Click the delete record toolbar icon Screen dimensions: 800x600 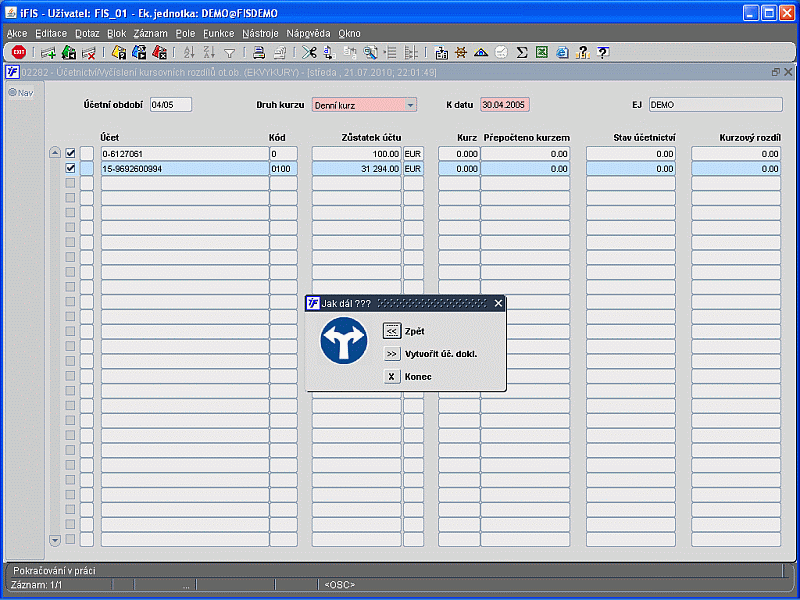(x=89, y=53)
